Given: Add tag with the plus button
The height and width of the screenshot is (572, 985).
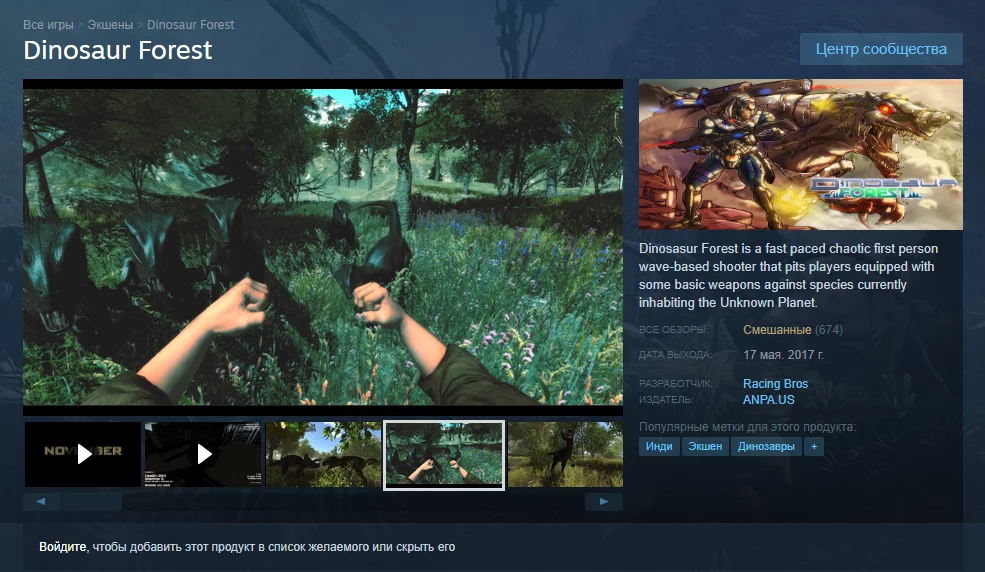Looking at the screenshot, I should click(814, 446).
